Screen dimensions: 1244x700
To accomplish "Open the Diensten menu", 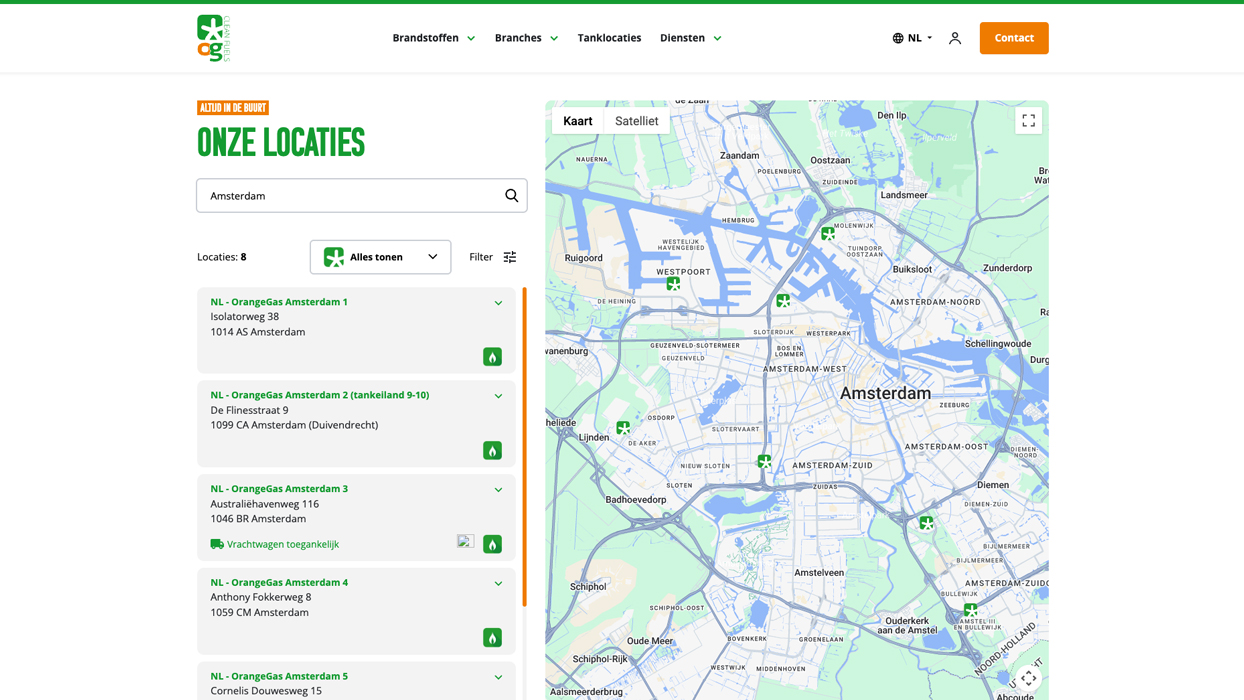I will pyautogui.click(x=690, y=38).
